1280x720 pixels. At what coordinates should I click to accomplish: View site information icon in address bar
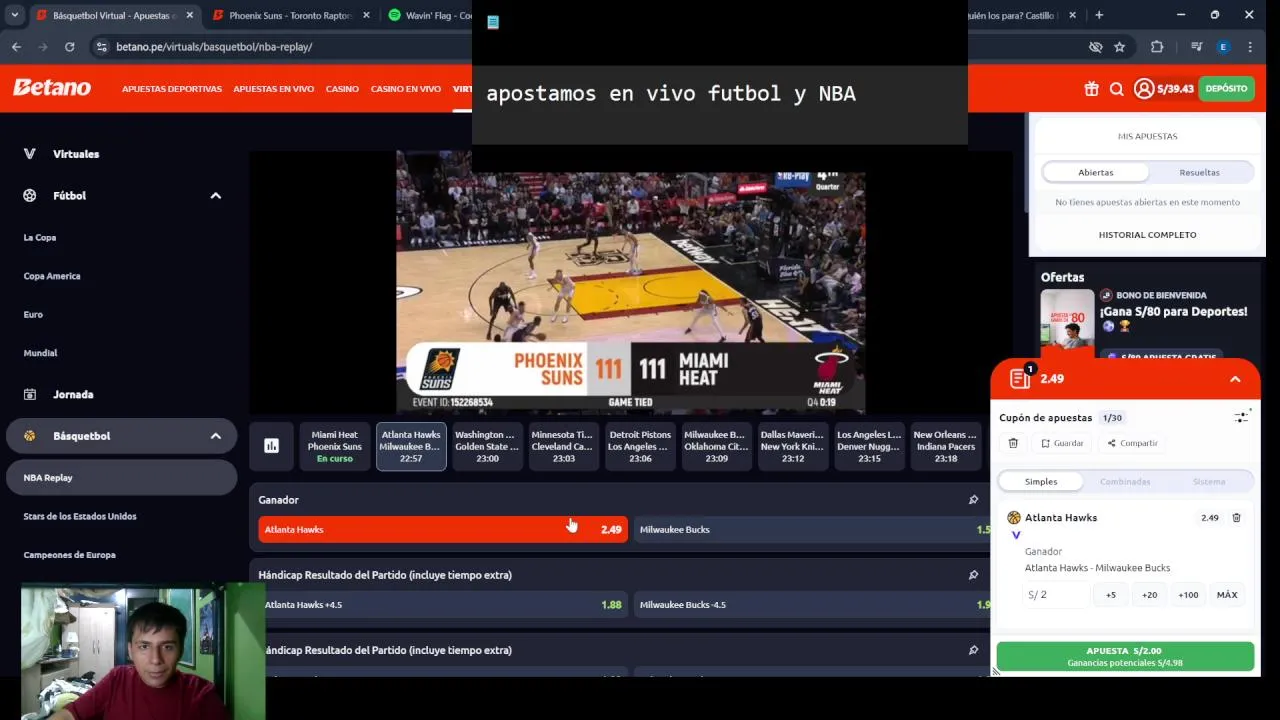click(x=101, y=47)
